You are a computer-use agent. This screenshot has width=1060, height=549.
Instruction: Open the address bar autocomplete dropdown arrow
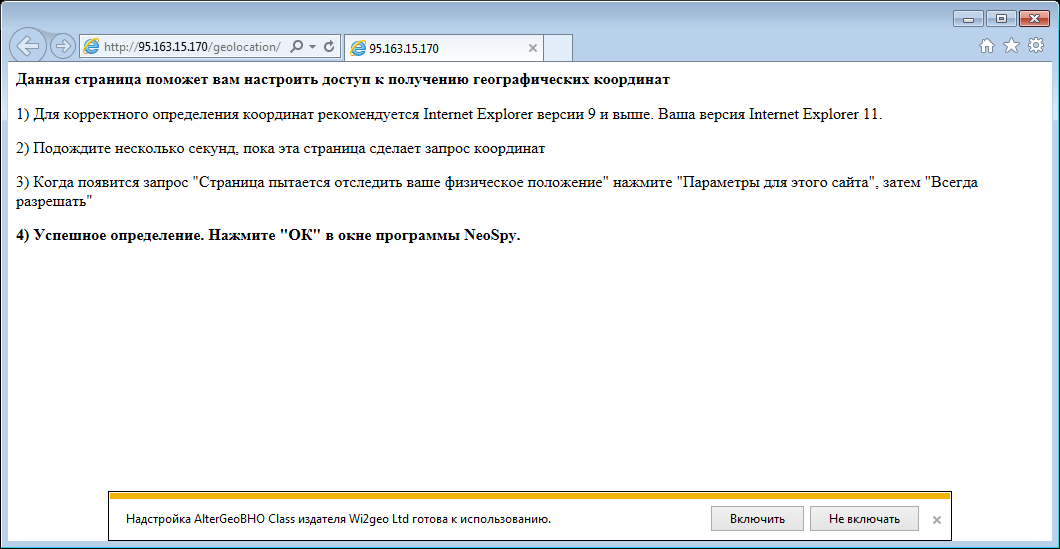pyautogui.click(x=312, y=47)
